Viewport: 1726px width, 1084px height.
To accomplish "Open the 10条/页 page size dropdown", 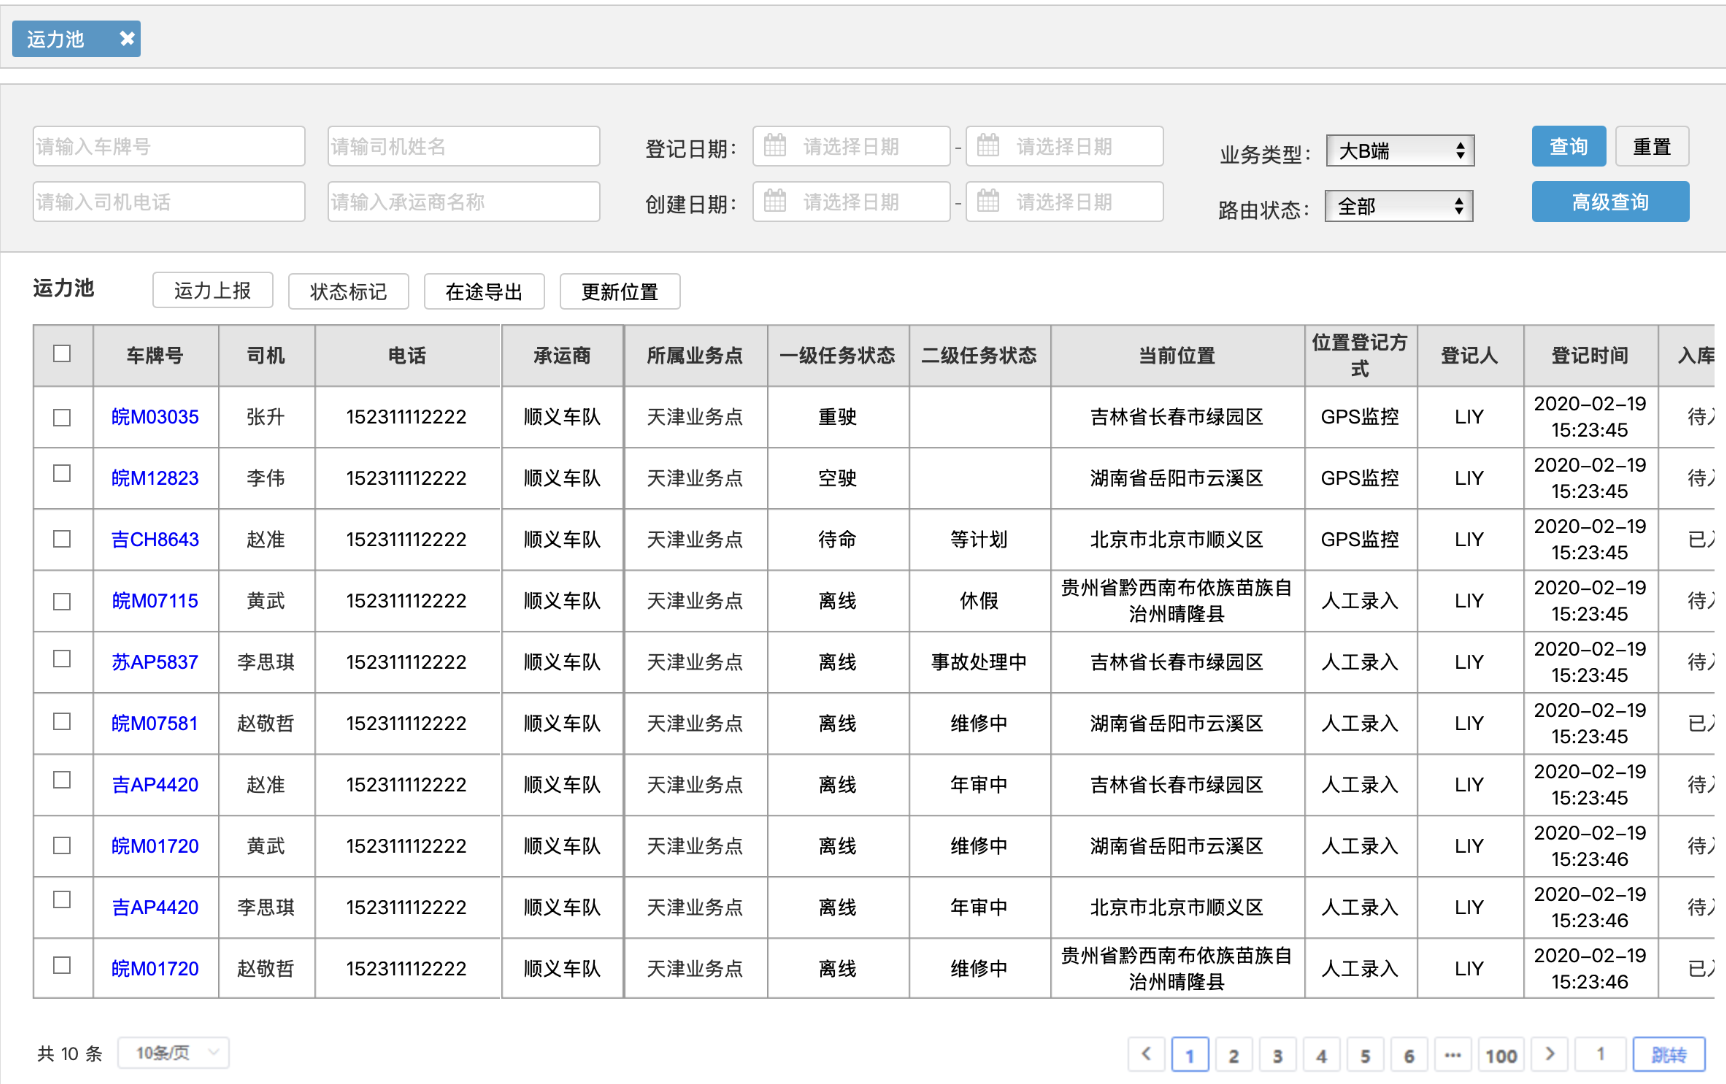I will coord(173,1053).
